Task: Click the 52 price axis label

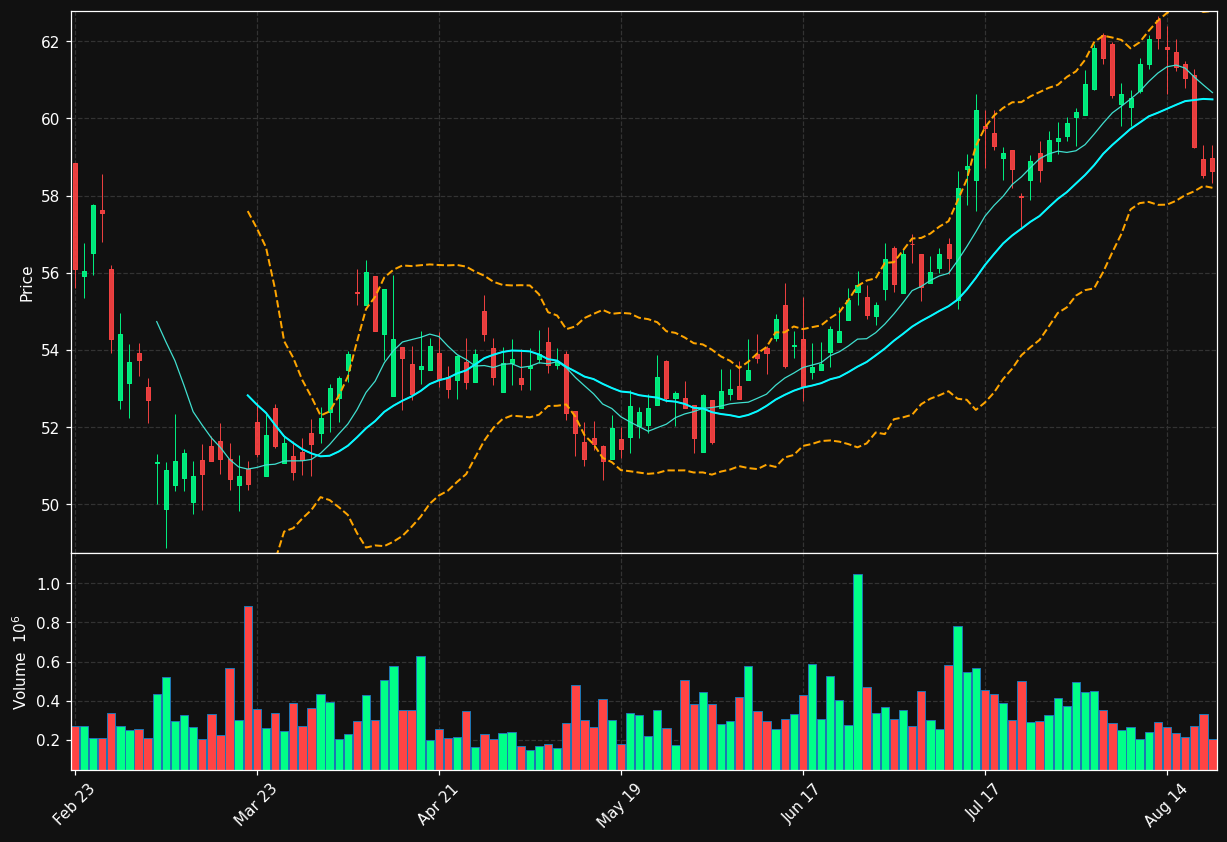Action: coord(51,428)
